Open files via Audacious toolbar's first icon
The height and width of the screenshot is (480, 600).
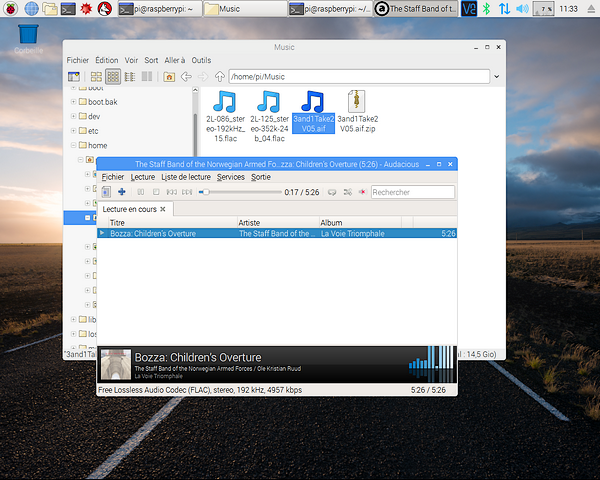click(106, 192)
